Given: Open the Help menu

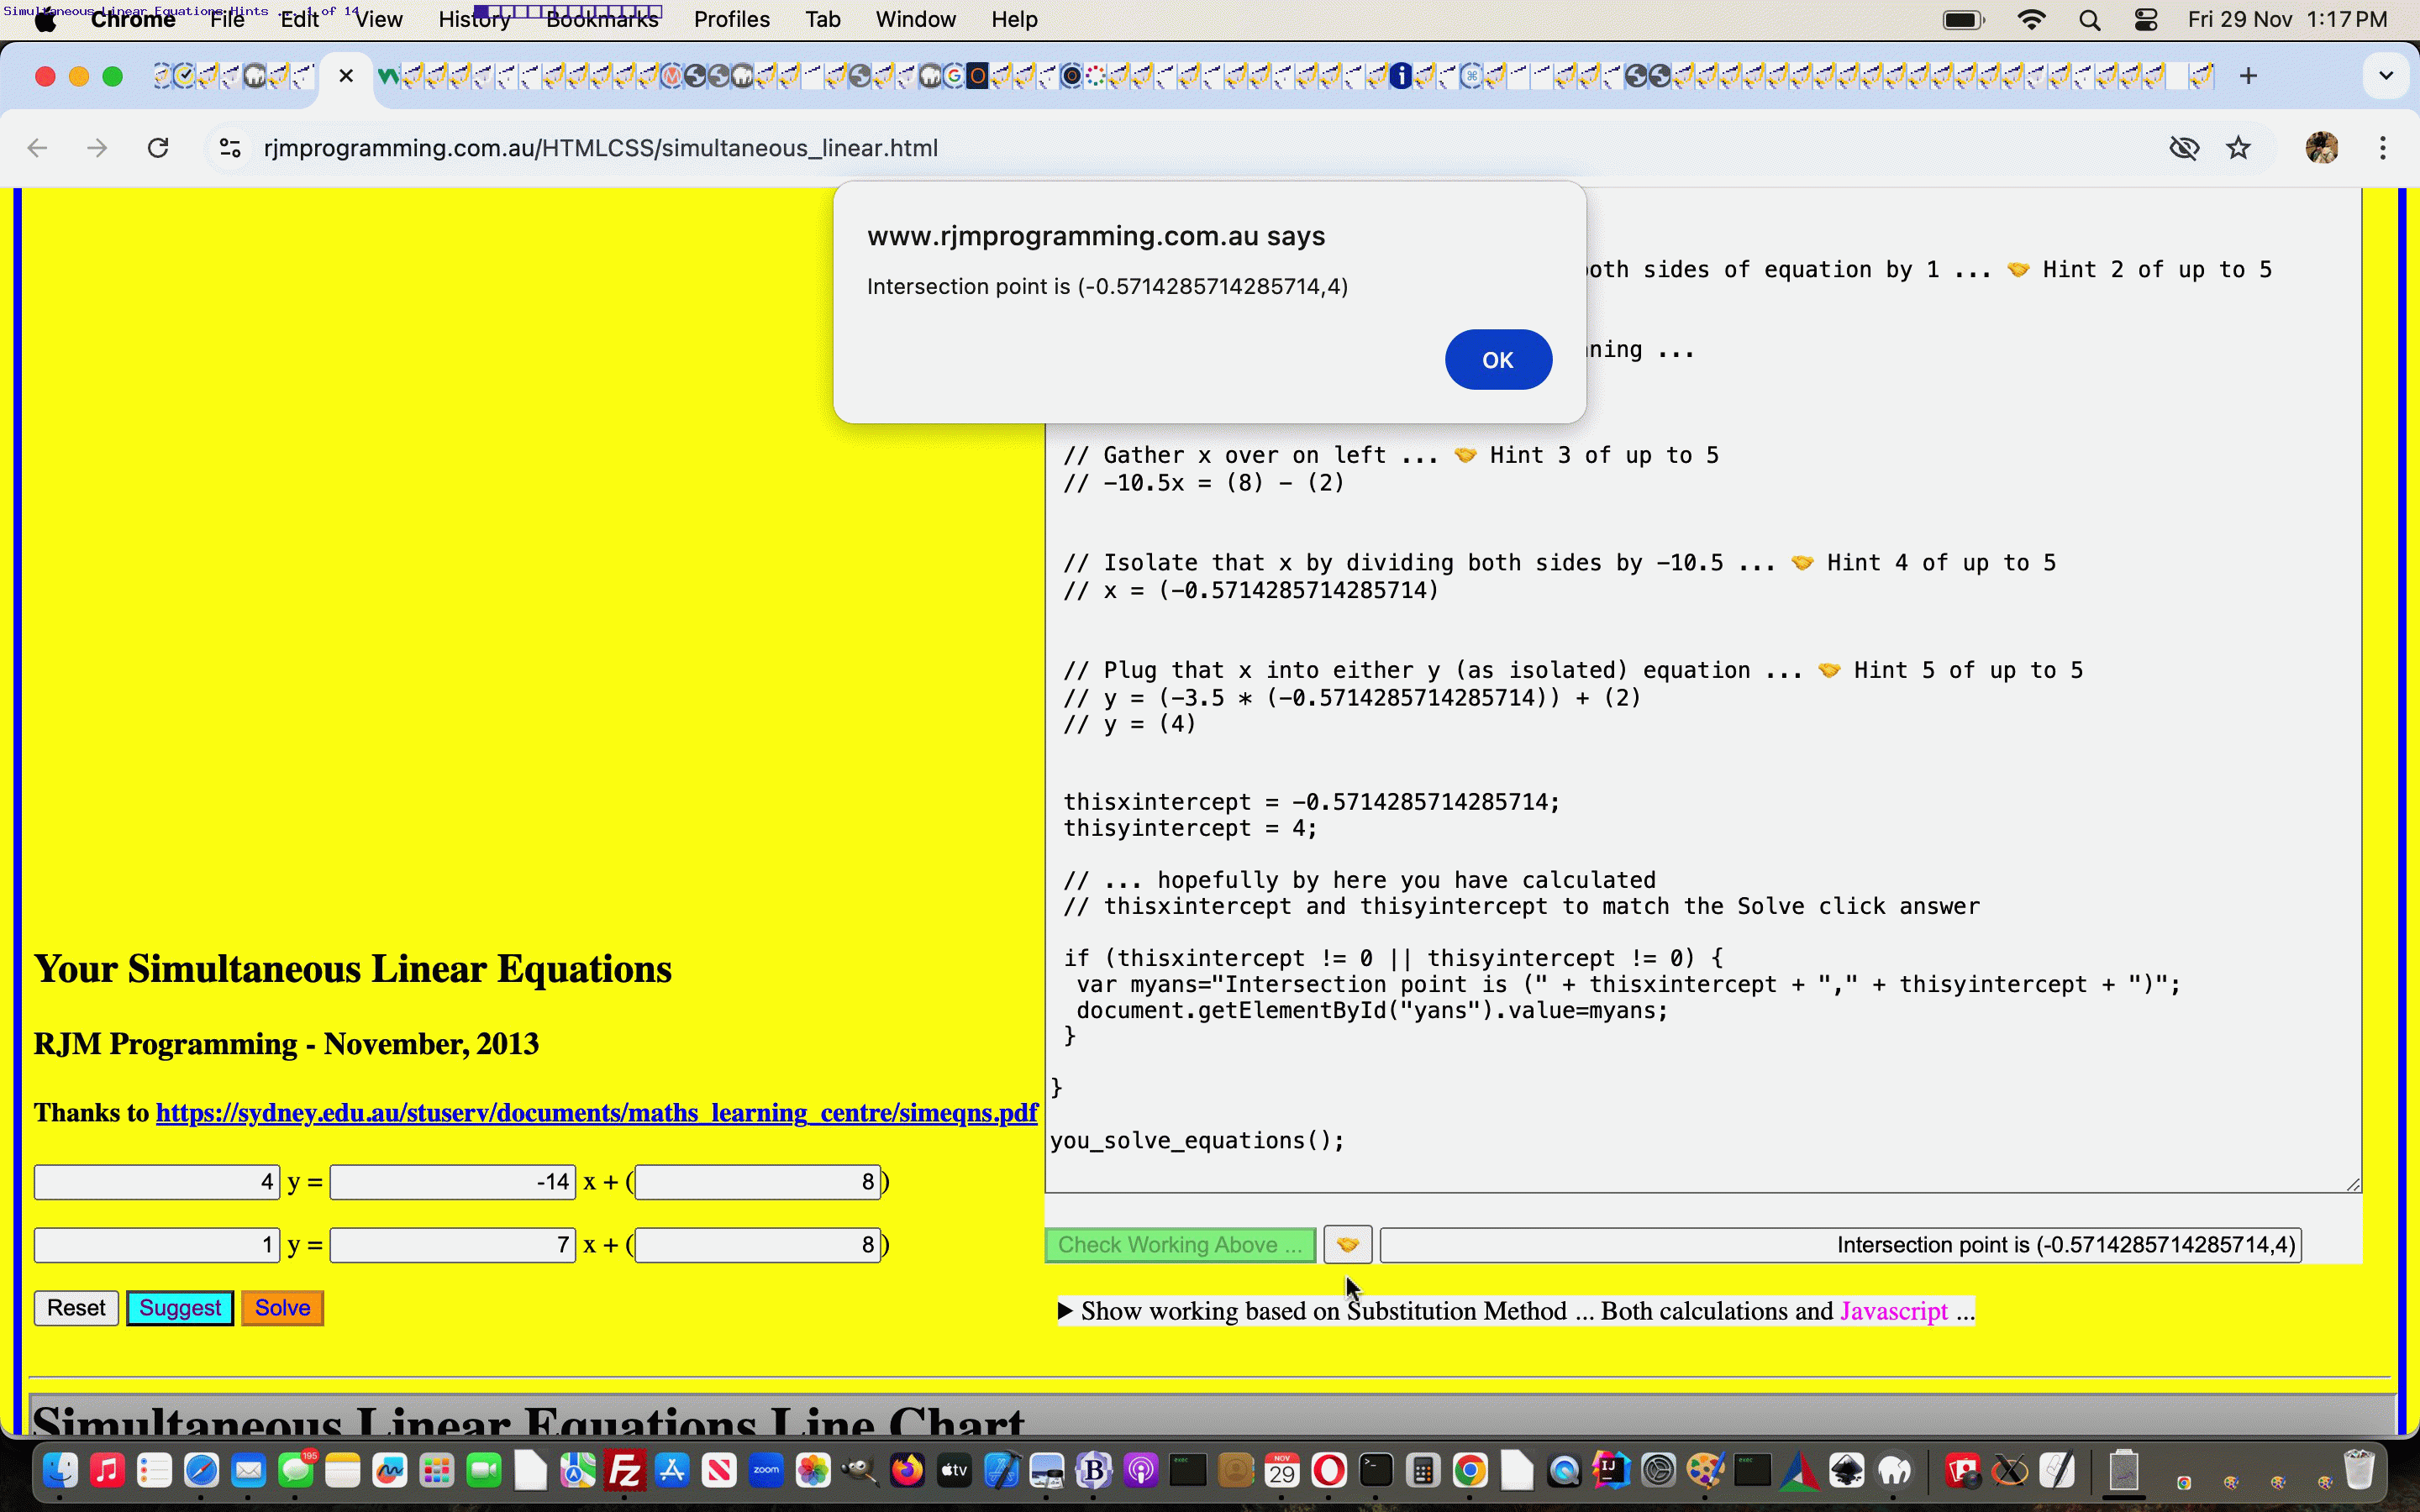Looking at the screenshot, I should pyautogui.click(x=1014, y=19).
